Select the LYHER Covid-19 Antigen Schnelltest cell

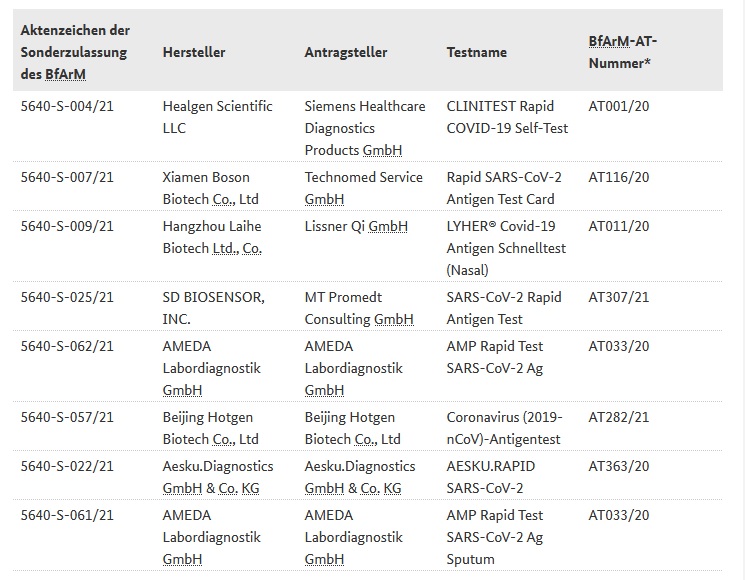[x=504, y=248]
